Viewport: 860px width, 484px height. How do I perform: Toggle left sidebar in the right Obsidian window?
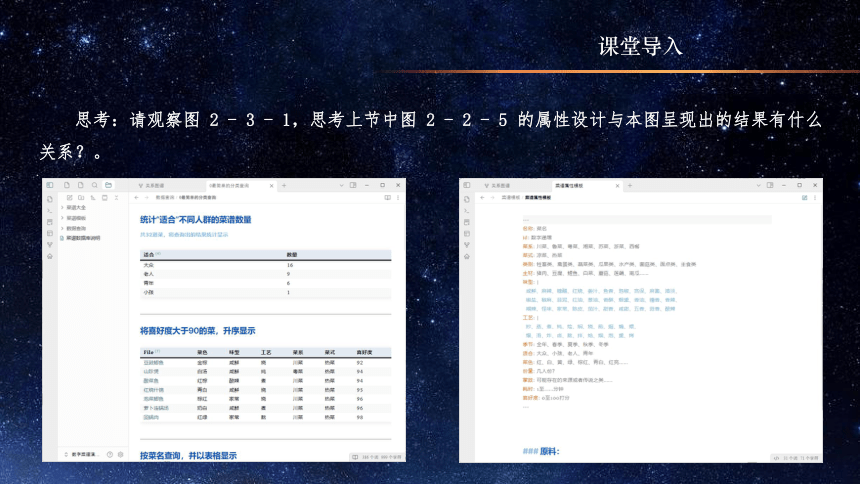click(467, 185)
